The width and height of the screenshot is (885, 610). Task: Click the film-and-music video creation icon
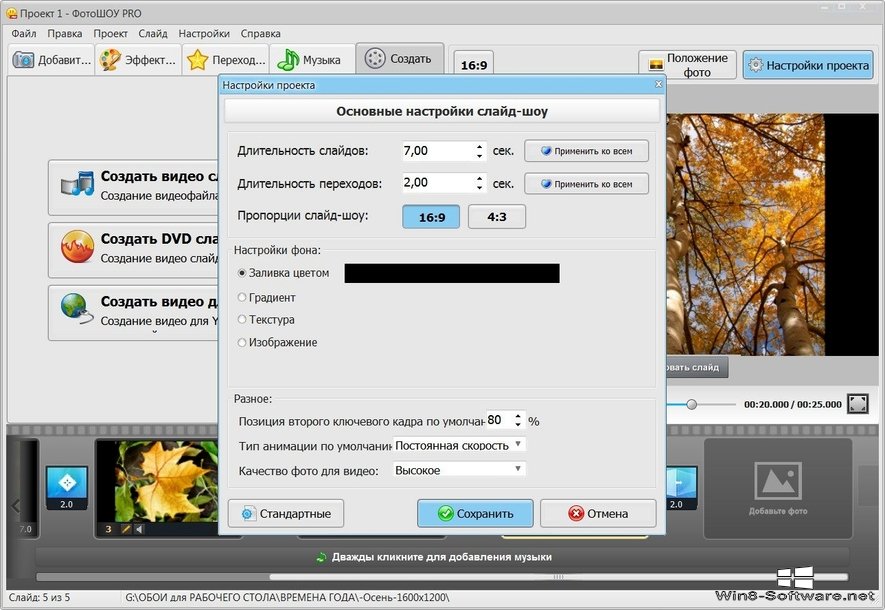[x=77, y=184]
